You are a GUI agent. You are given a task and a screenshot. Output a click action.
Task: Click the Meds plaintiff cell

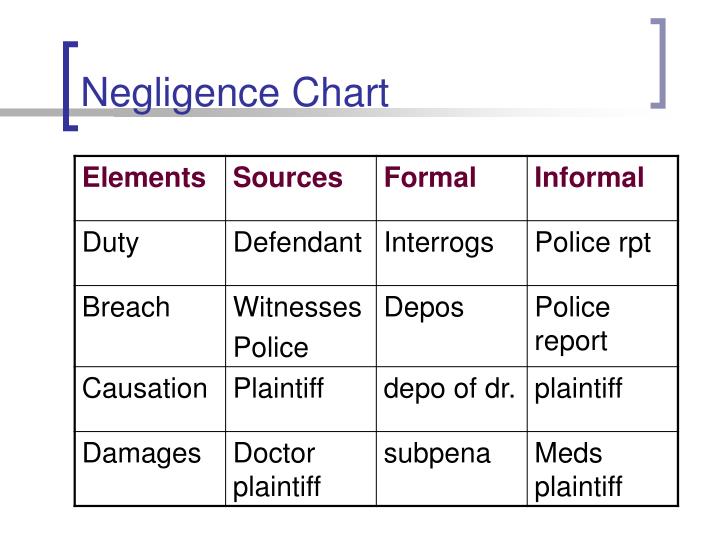(578, 469)
